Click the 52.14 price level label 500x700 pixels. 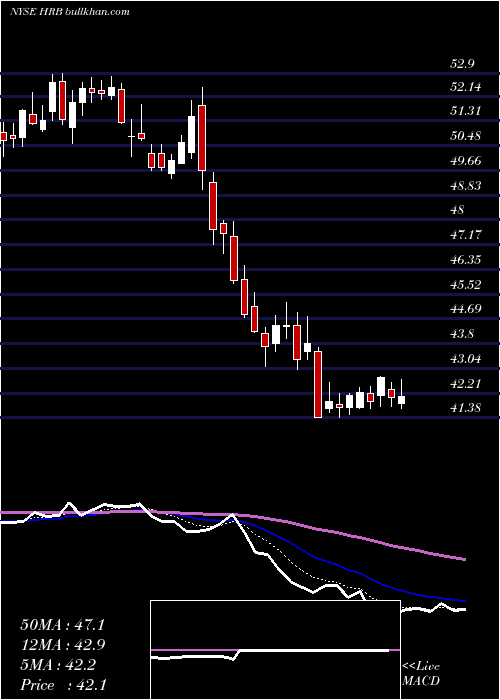pos(466,87)
